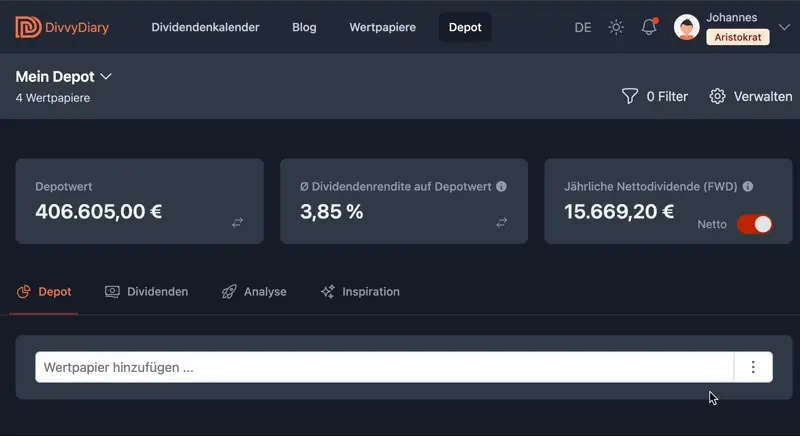Screen dimensions: 800x436
Task: Expand the Mein Depot dropdown
Action: coord(106,76)
